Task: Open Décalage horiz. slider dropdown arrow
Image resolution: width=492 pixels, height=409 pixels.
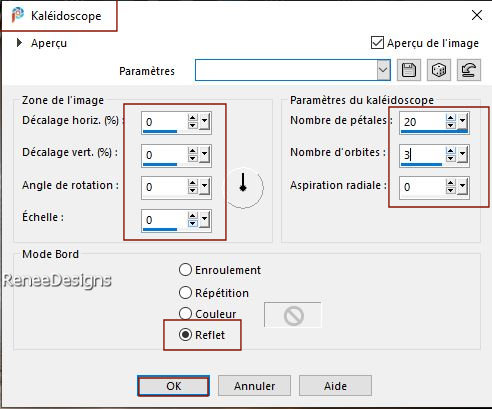Action: [x=204, y=122]
